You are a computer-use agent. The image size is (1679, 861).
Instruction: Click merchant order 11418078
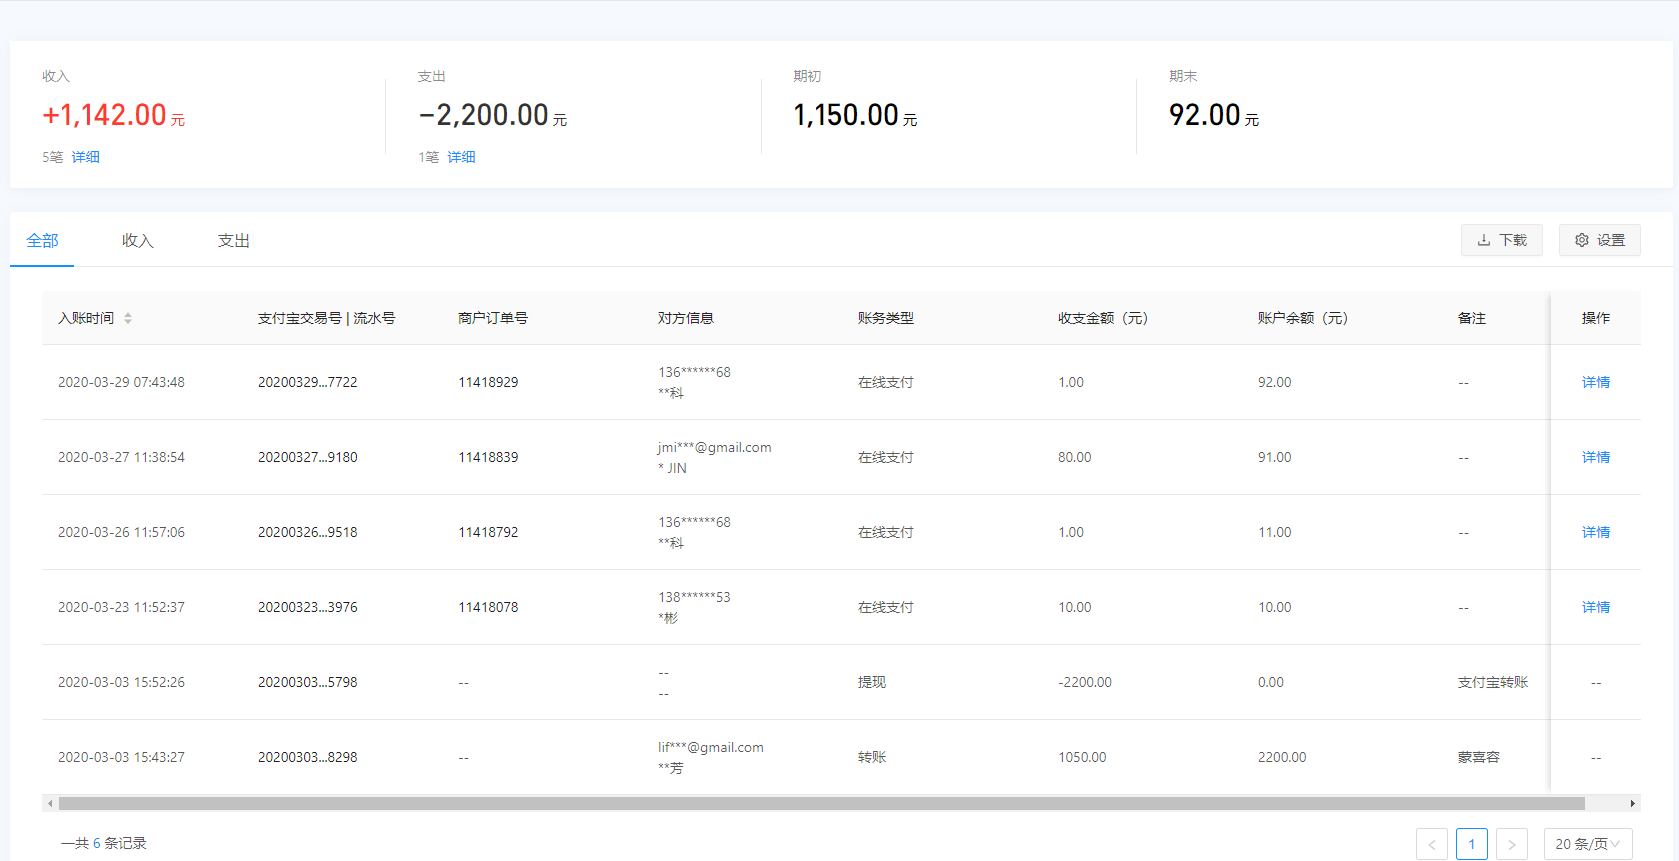488,607
